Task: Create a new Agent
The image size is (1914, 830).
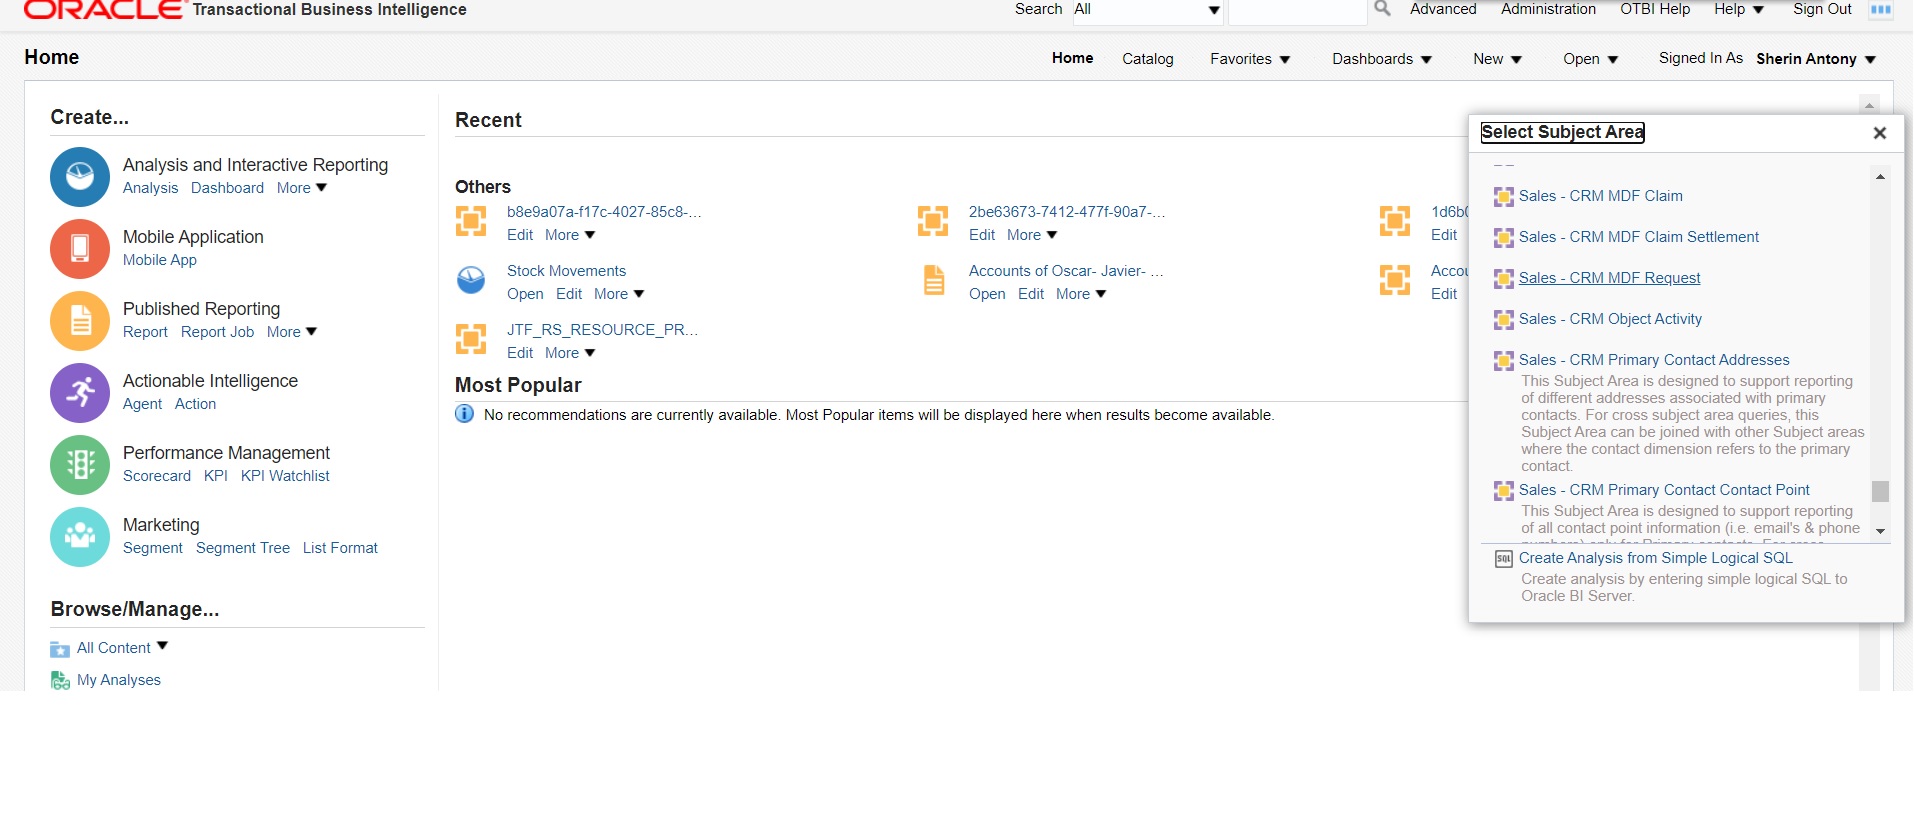Action: click(x=142, y=404)
